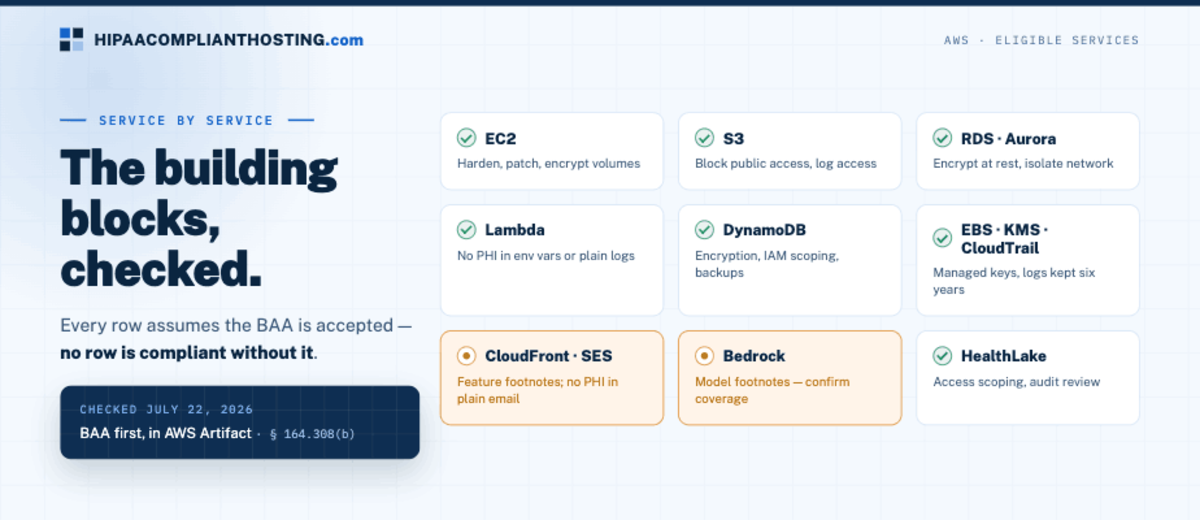1200x520 pixels.
Task: Click 'Model footnotes — confirm coverage' text
Action: (x=771, y=390)
